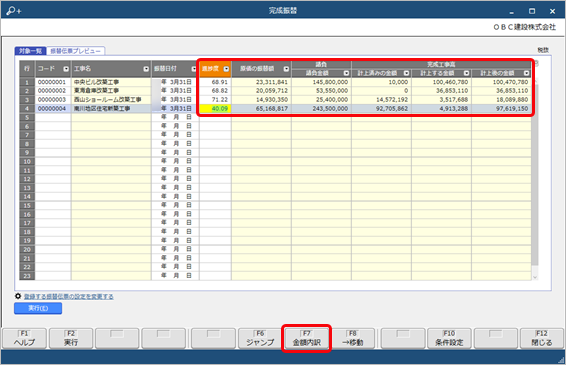The width and height of the screenshot is (566, 365).
Task: Click the 14,930,350 cost transfer cell
Action: [261, 100]
